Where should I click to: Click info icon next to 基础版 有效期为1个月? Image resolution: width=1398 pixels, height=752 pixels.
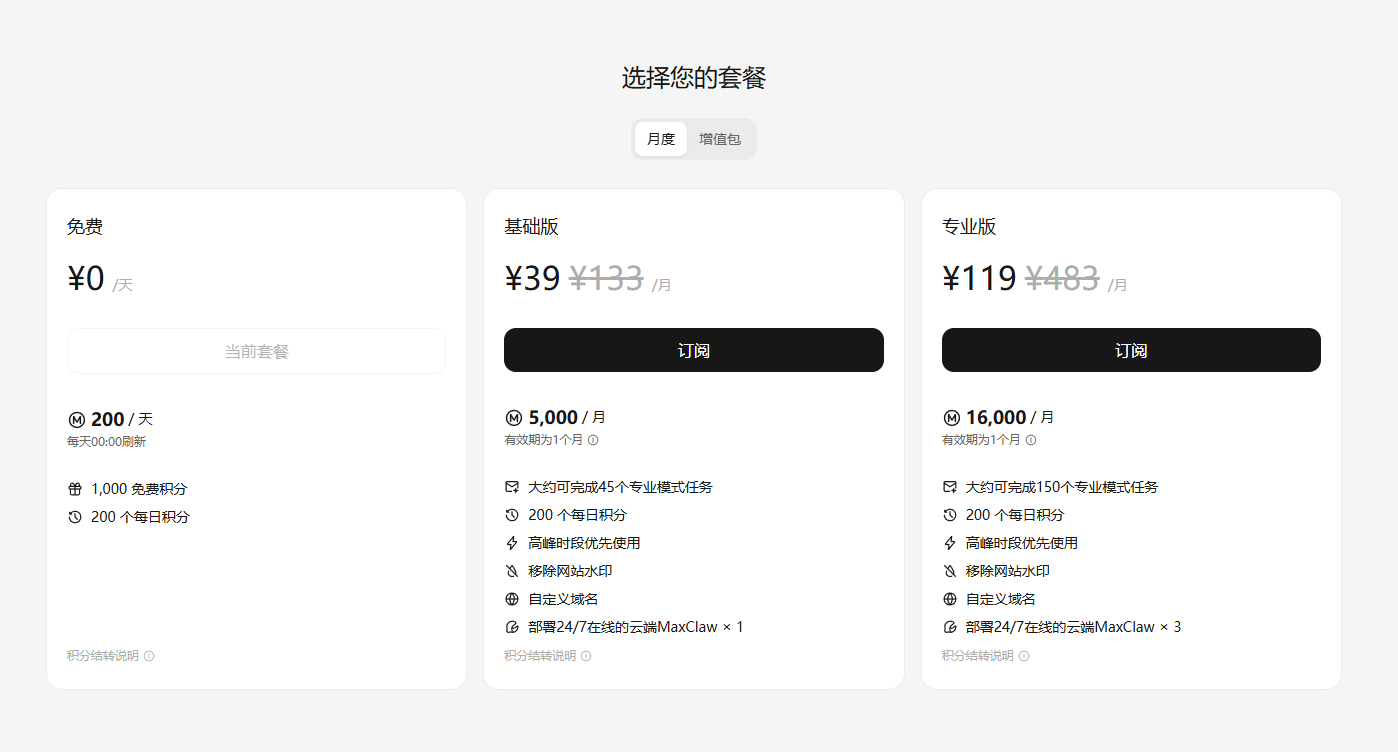pos(593,440)
